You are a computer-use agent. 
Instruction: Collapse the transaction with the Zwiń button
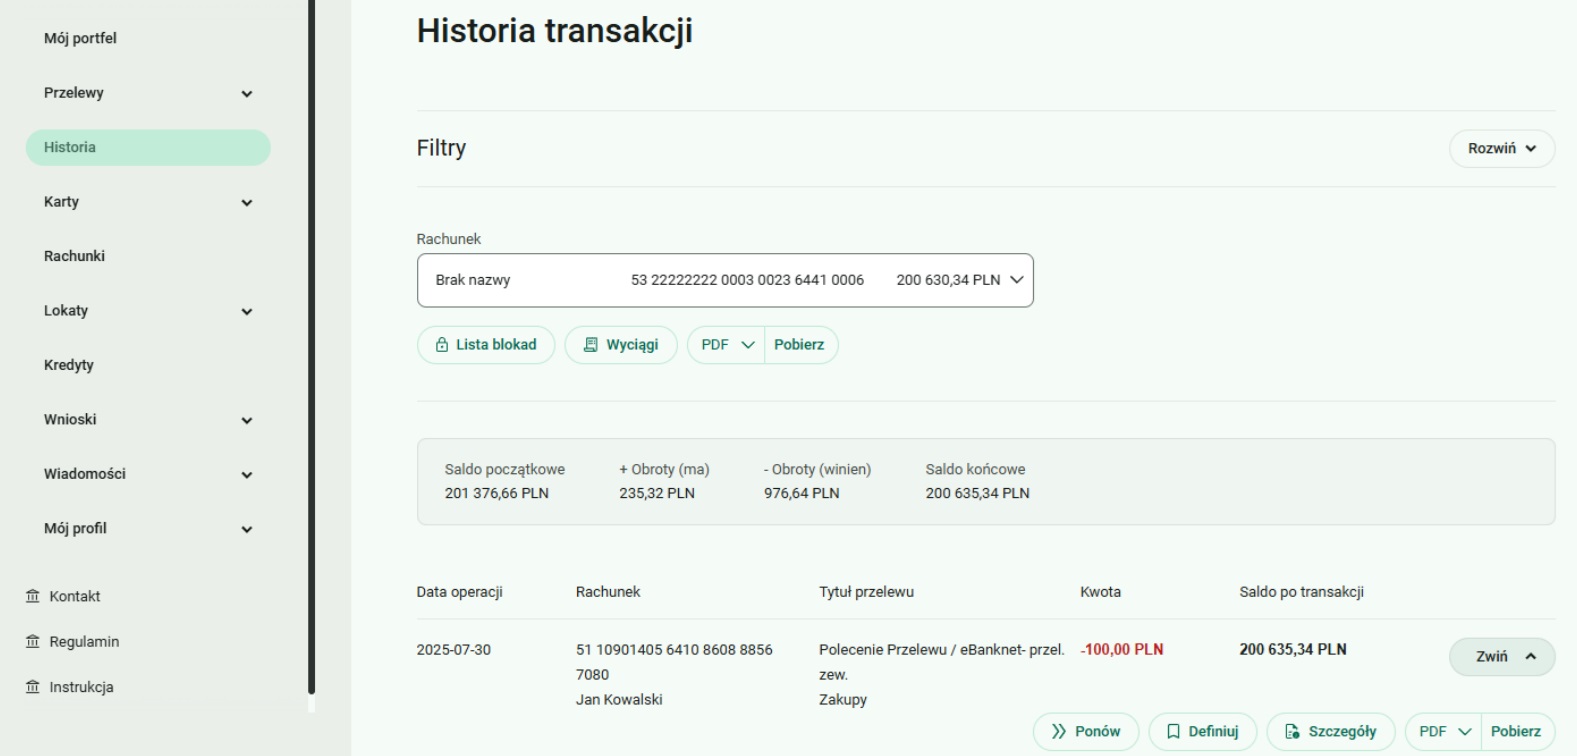1501,657
